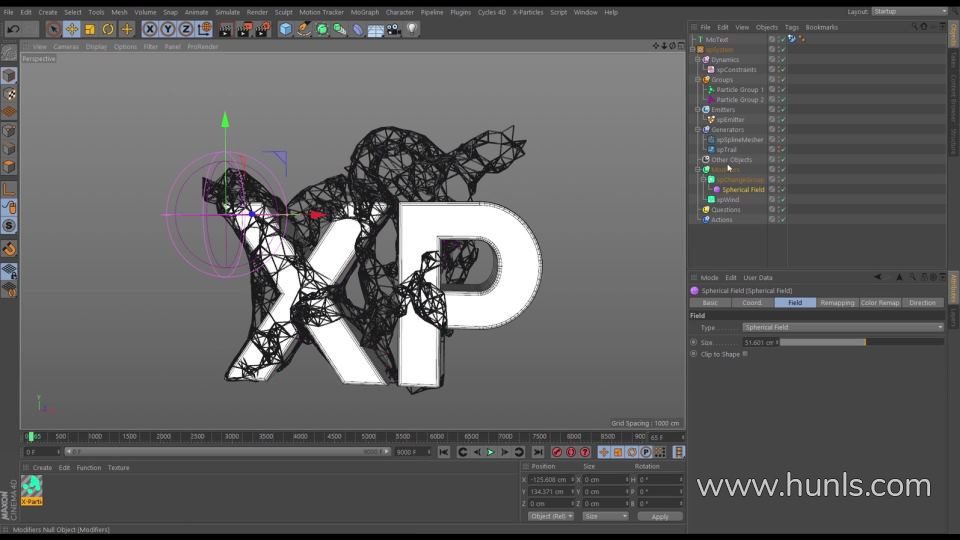The image size is (960, 540).
Task: Select Polygons mode cube icon
Action: coord(9,167)
